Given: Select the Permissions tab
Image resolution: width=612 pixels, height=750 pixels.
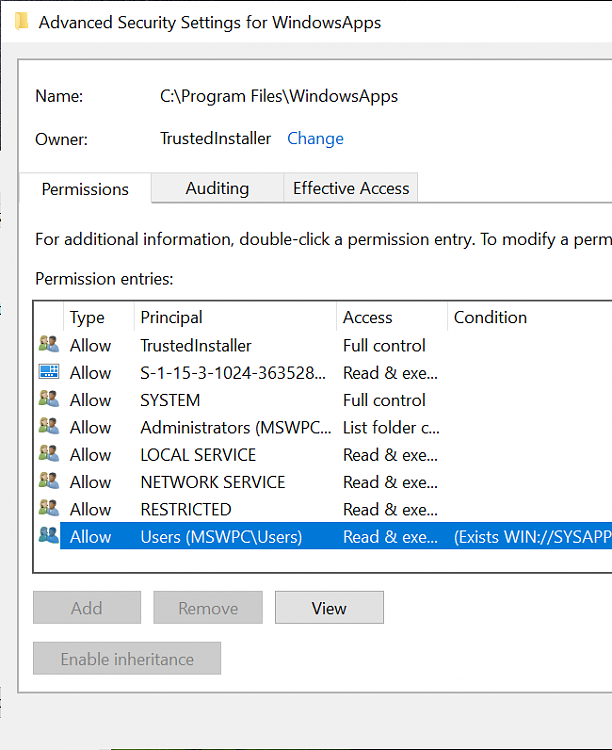Looking at the screenshot, I should (x=85, y=189).
